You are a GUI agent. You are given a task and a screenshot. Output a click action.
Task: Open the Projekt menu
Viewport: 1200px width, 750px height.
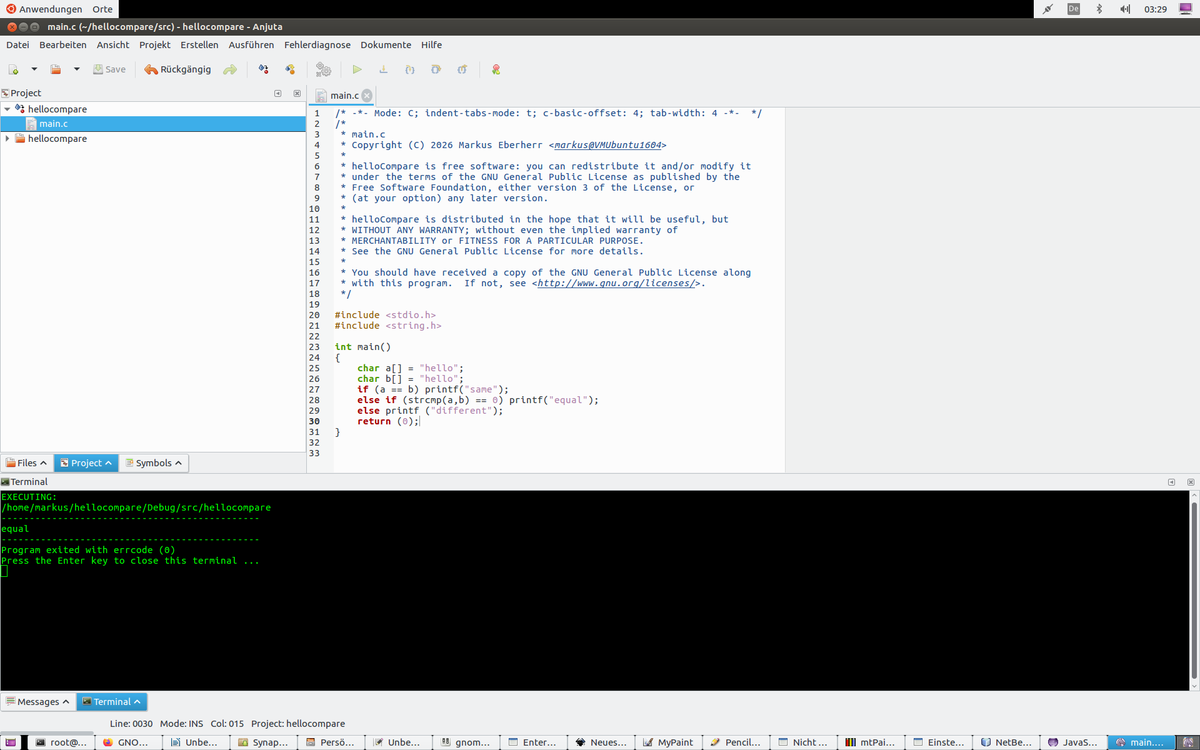click(155, 45)
